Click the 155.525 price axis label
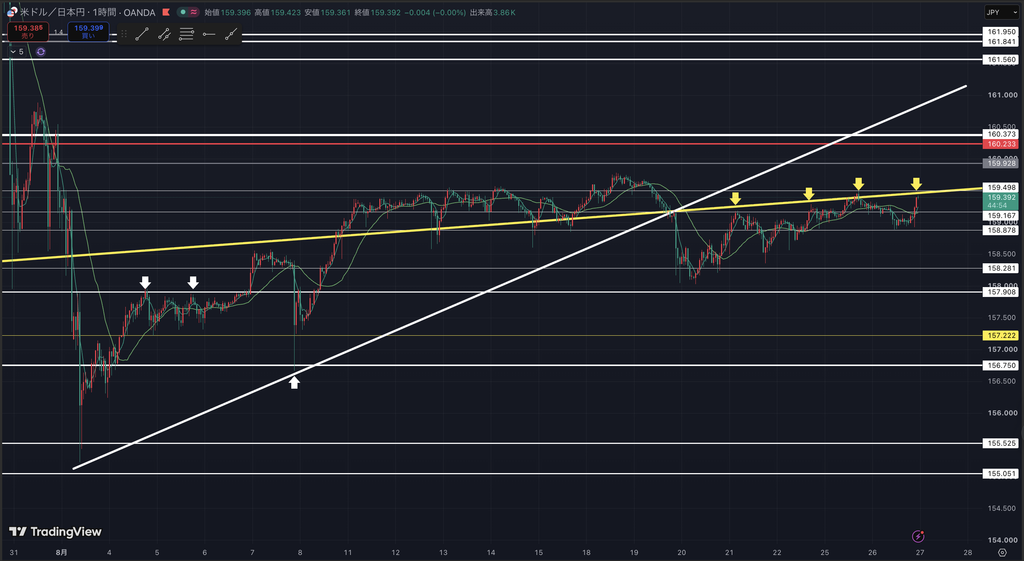The image size is (1024, 561). tap(1001, 443)
